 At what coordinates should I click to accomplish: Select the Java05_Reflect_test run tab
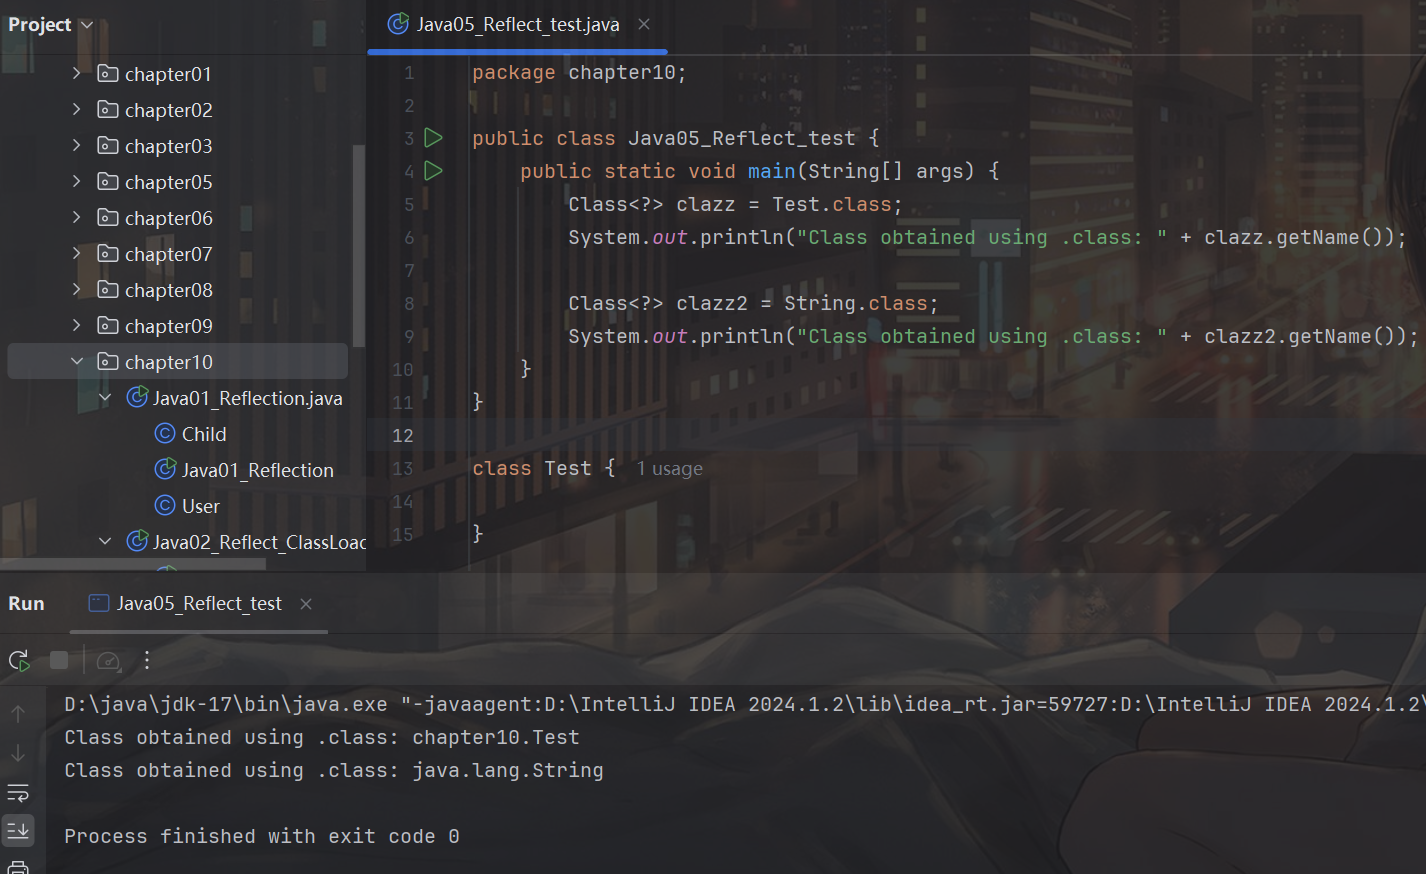(x=198, y=604)
